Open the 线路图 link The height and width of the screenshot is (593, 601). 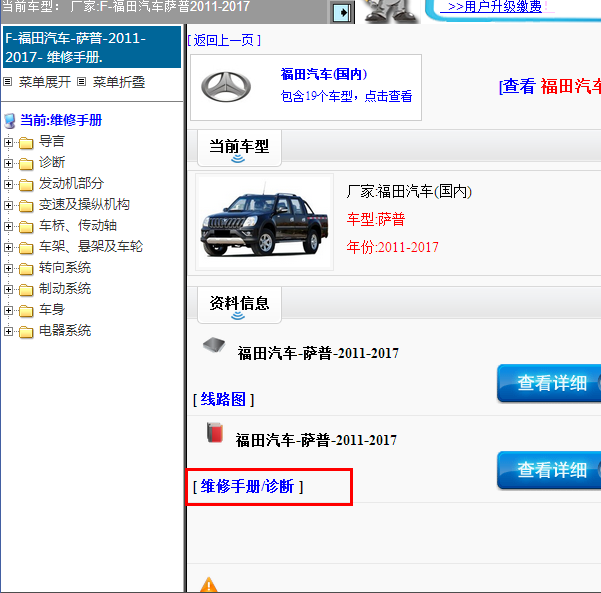pyautogui.click(x=223, y=399)
